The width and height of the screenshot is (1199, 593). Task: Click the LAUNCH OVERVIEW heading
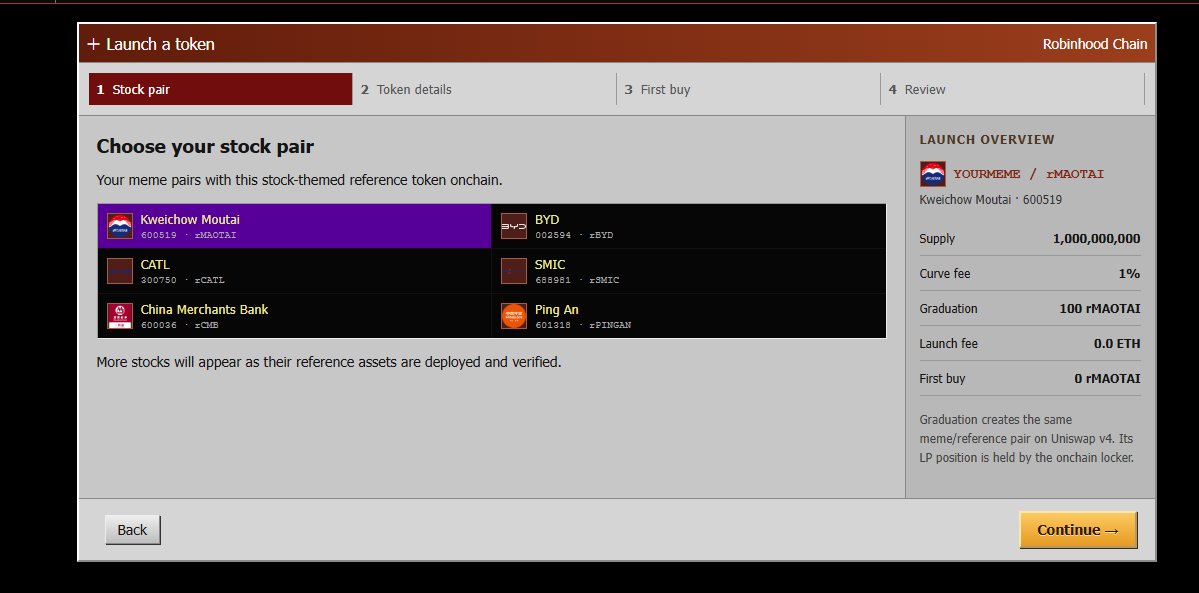pos(986,140)
